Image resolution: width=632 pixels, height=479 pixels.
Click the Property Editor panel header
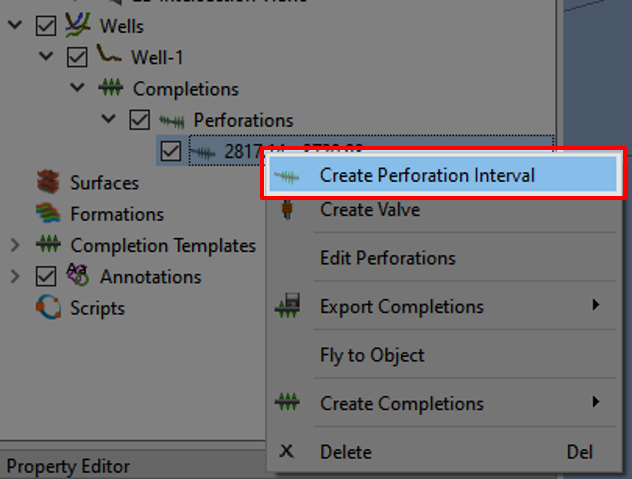click(68, 466)
